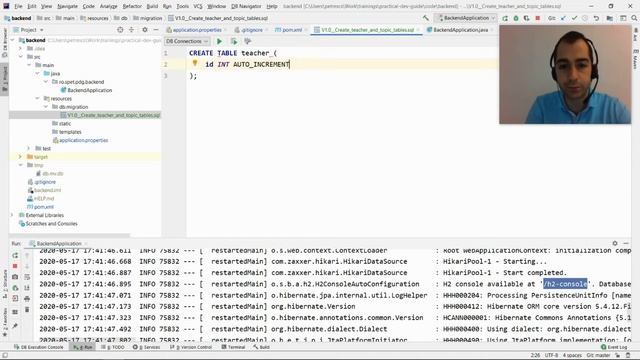Open the DB Navigator menu
640x360 pixels.
[x=246, y=6]
